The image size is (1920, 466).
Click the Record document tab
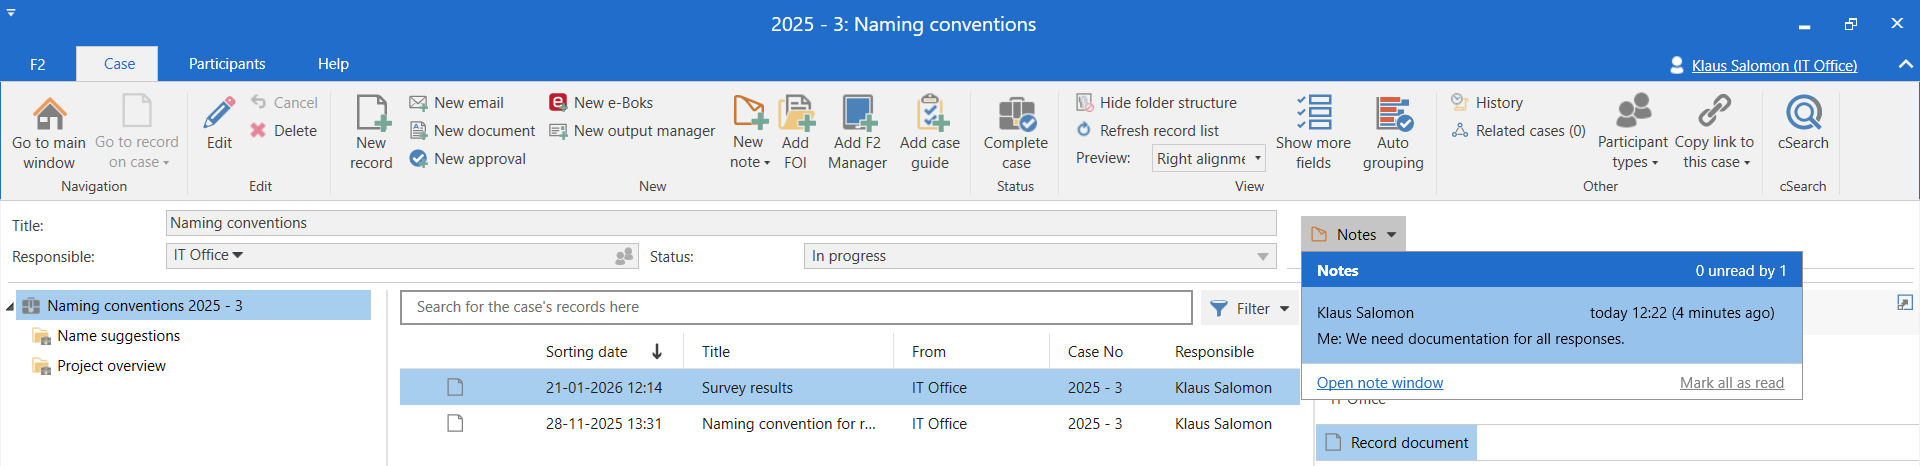(1396, 442)
